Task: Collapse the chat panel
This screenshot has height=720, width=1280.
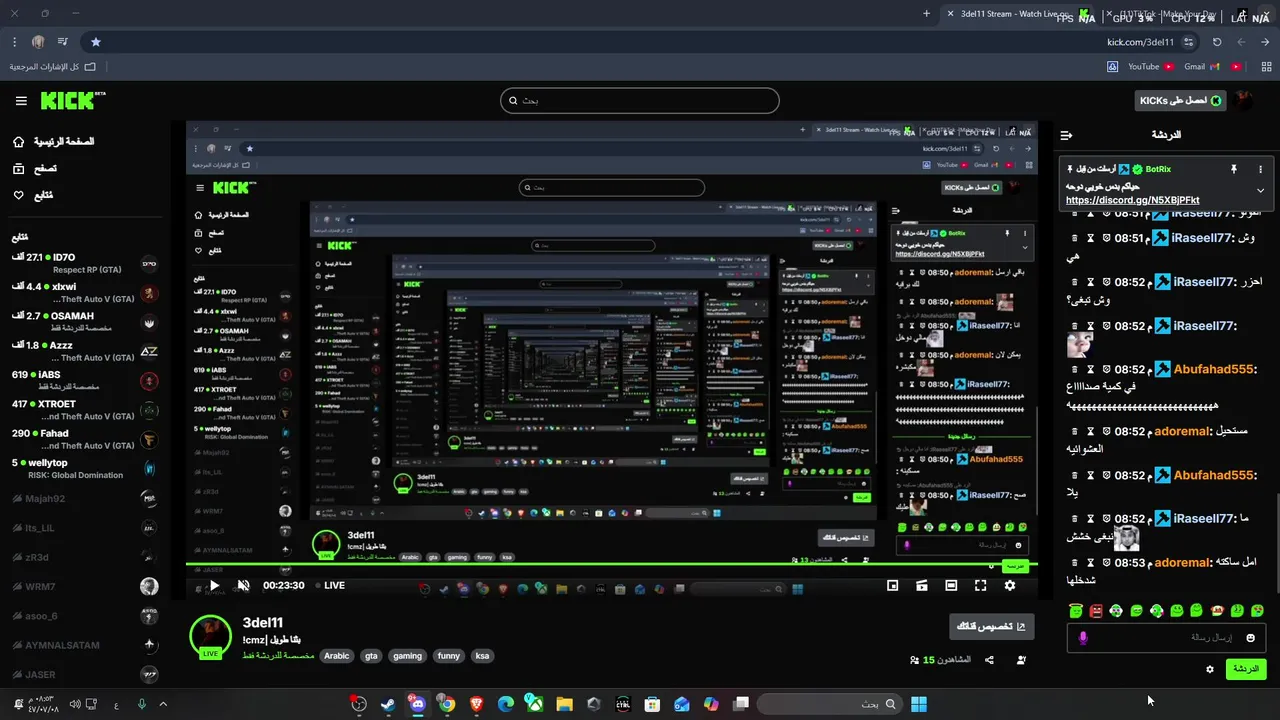Action: click(1066, 134)
